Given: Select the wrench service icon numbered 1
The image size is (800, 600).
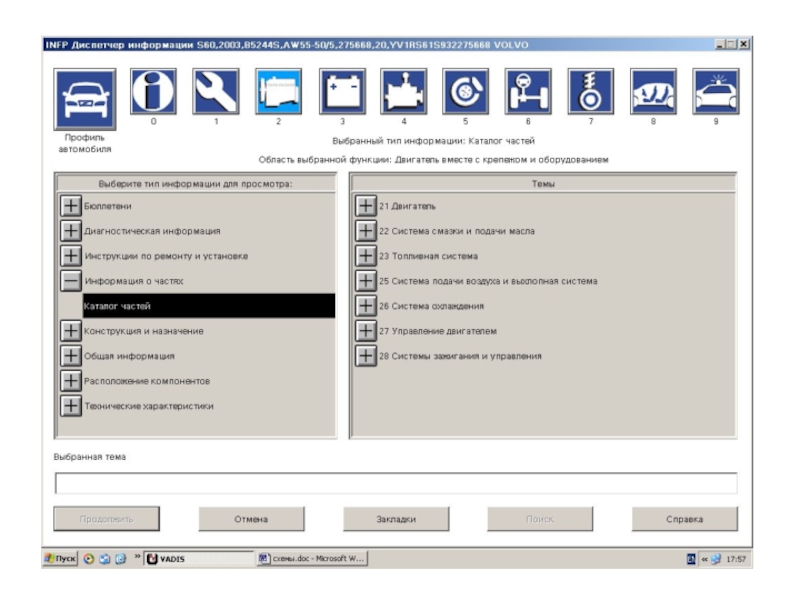Looking at the screenshot, I should [216, 91].
